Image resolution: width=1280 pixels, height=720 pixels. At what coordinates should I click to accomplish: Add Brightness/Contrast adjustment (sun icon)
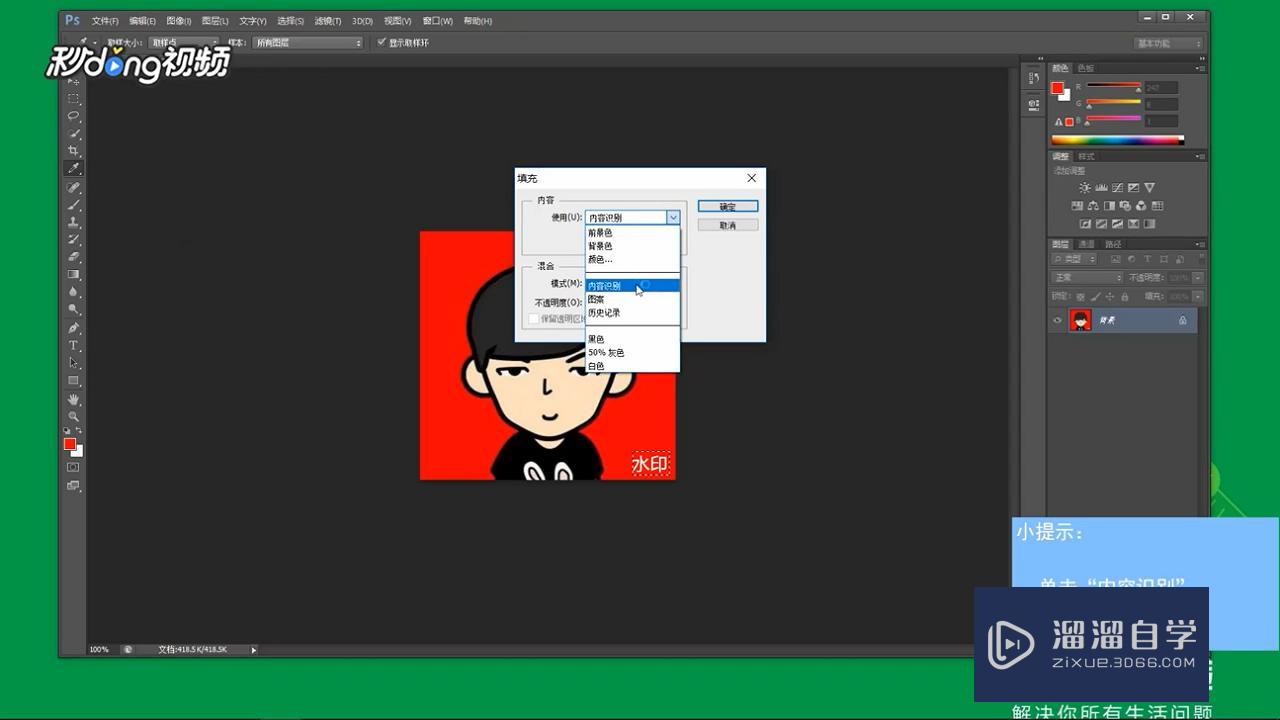(x=1085, y=188)
